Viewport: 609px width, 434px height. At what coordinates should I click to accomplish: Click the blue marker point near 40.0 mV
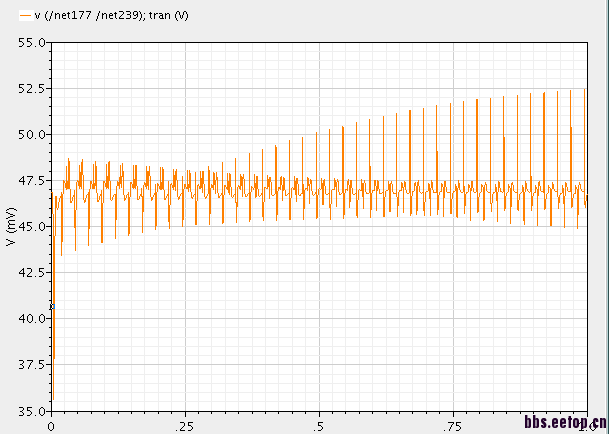tap(52, 307)
